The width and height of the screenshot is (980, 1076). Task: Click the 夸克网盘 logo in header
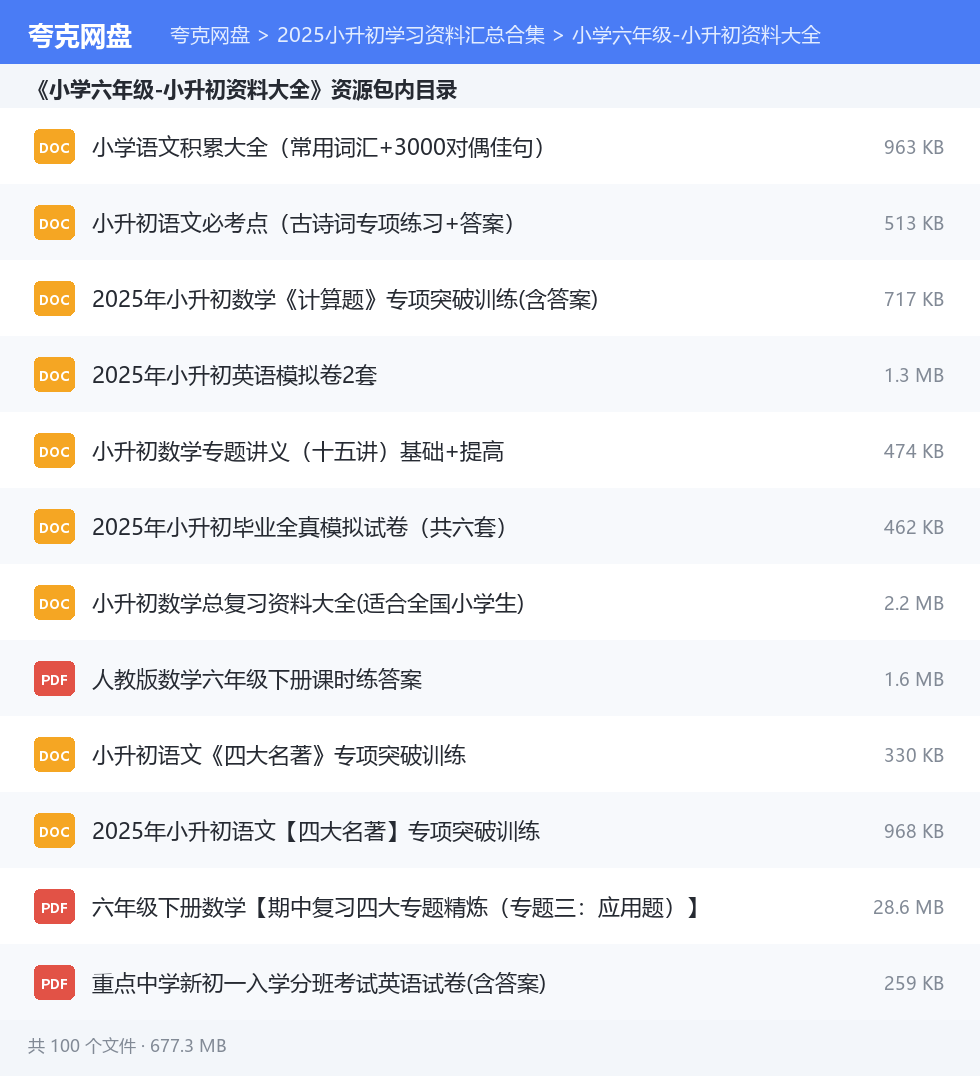click(80, 36)
